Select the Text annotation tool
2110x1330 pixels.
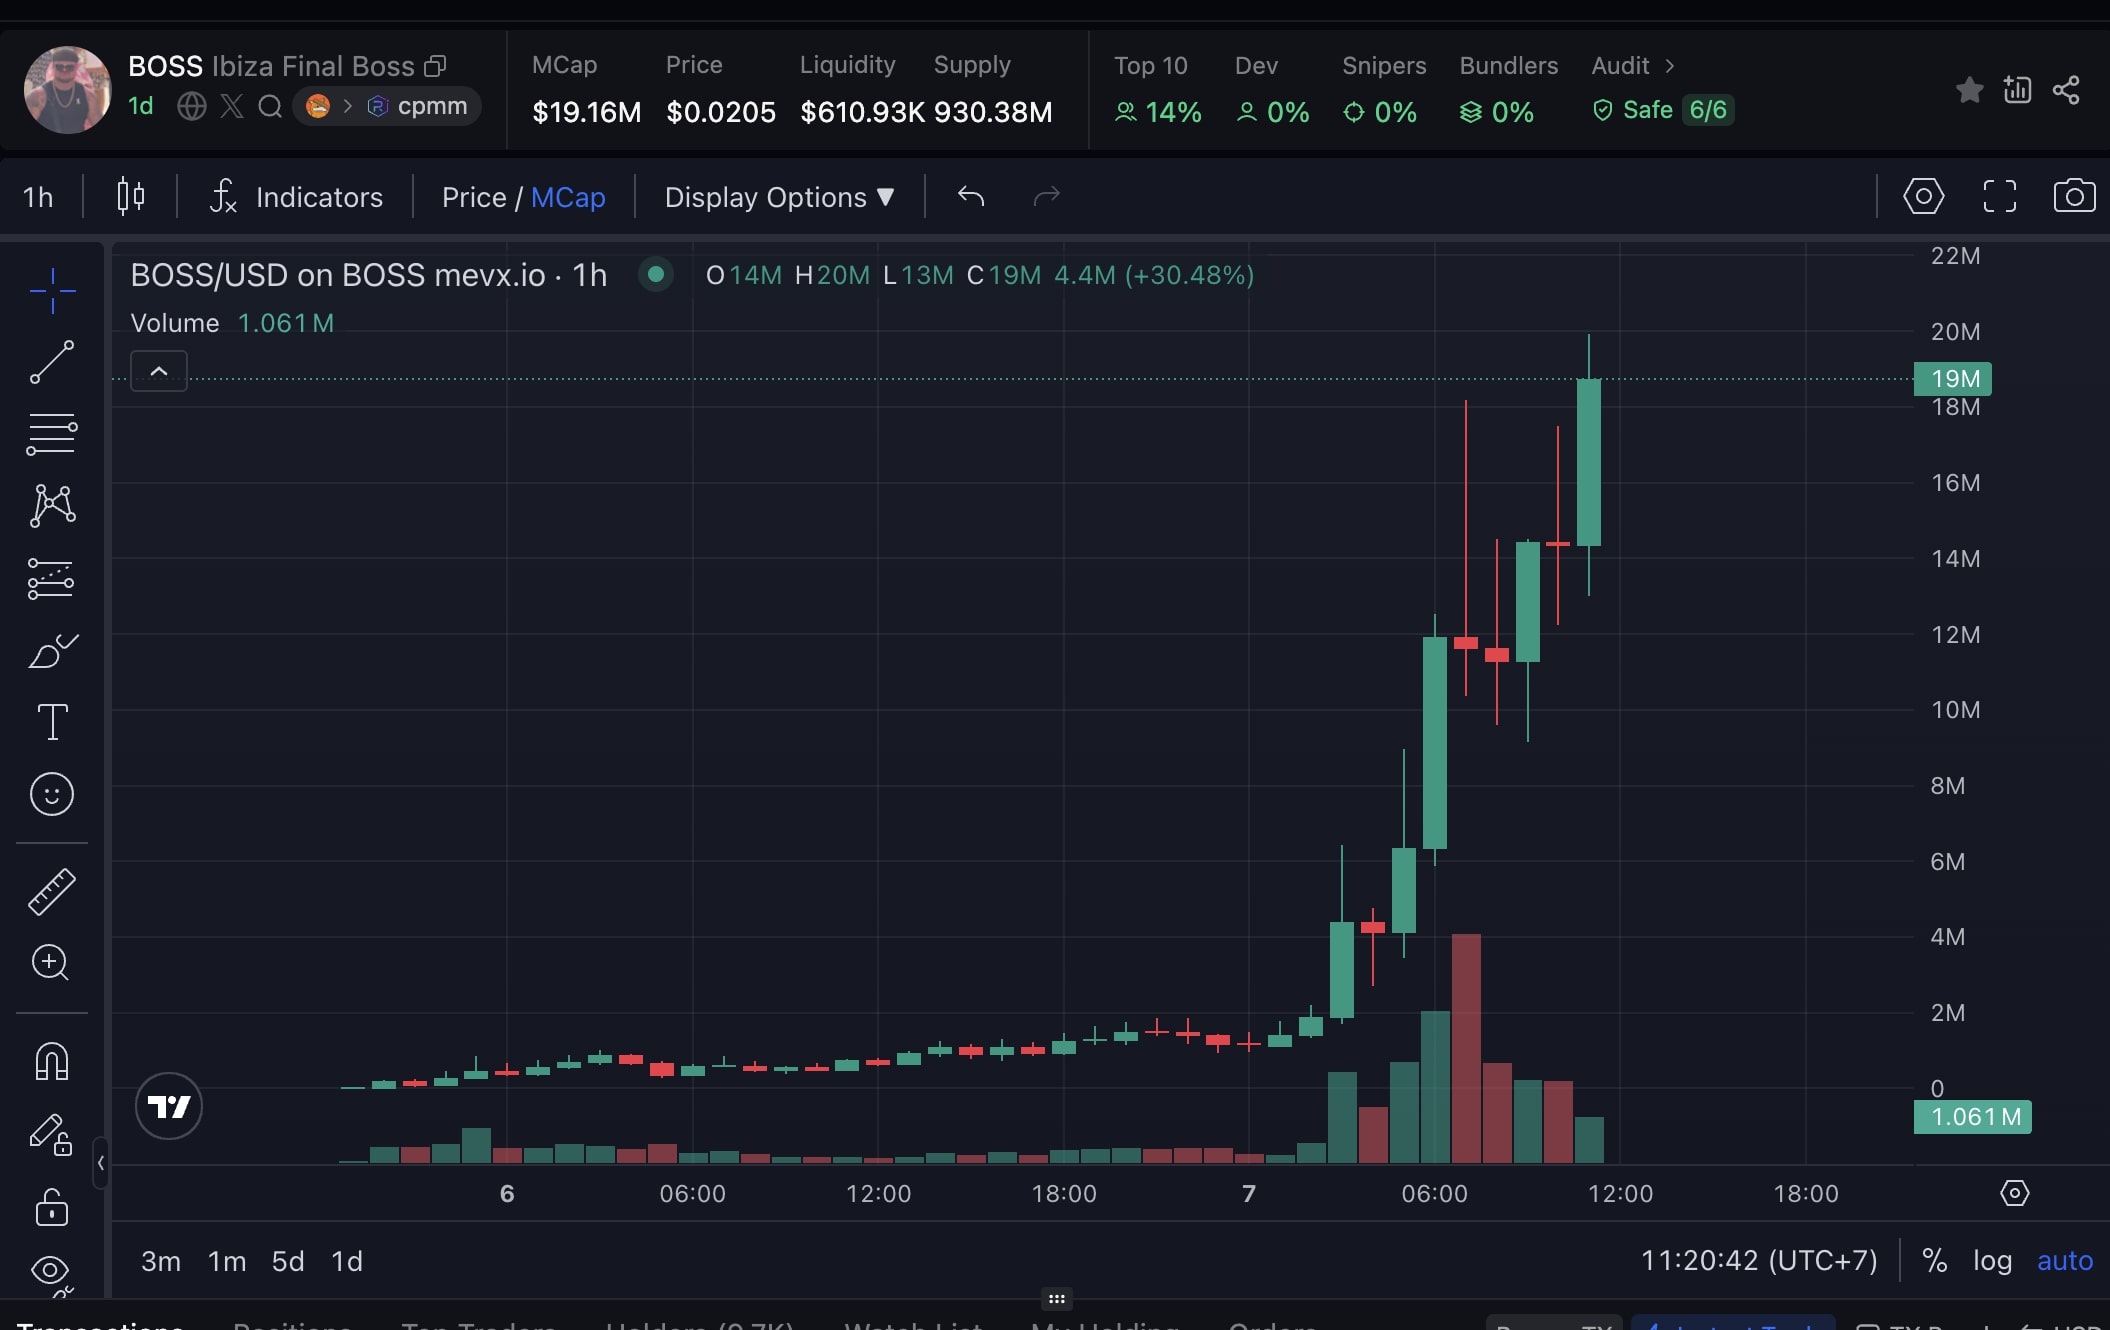click(x=52, y=722)
